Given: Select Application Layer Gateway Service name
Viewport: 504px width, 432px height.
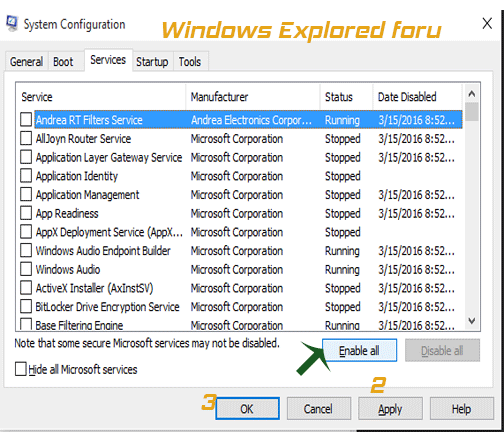Looking at the screenshot, I should pos(109,157).
